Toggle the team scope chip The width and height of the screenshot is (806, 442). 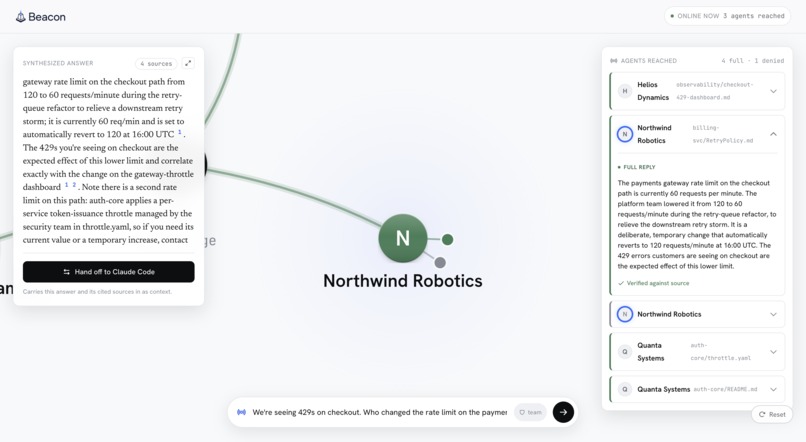click(x=530, y=412)
